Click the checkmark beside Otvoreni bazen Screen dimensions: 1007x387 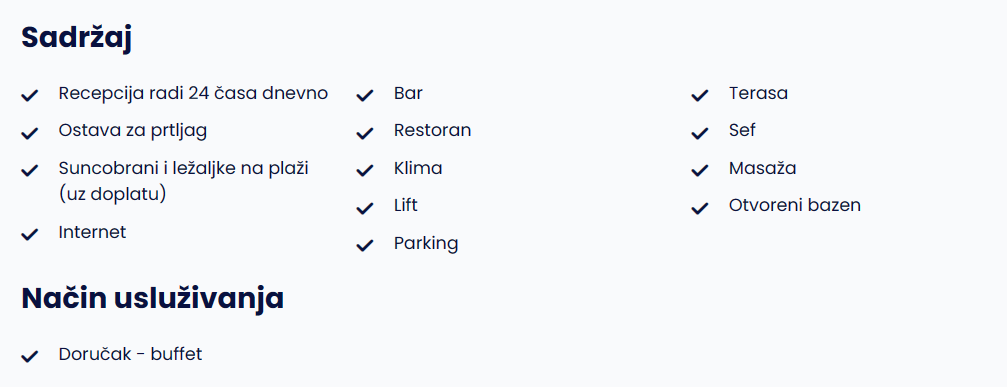click(x=700, y=208)
